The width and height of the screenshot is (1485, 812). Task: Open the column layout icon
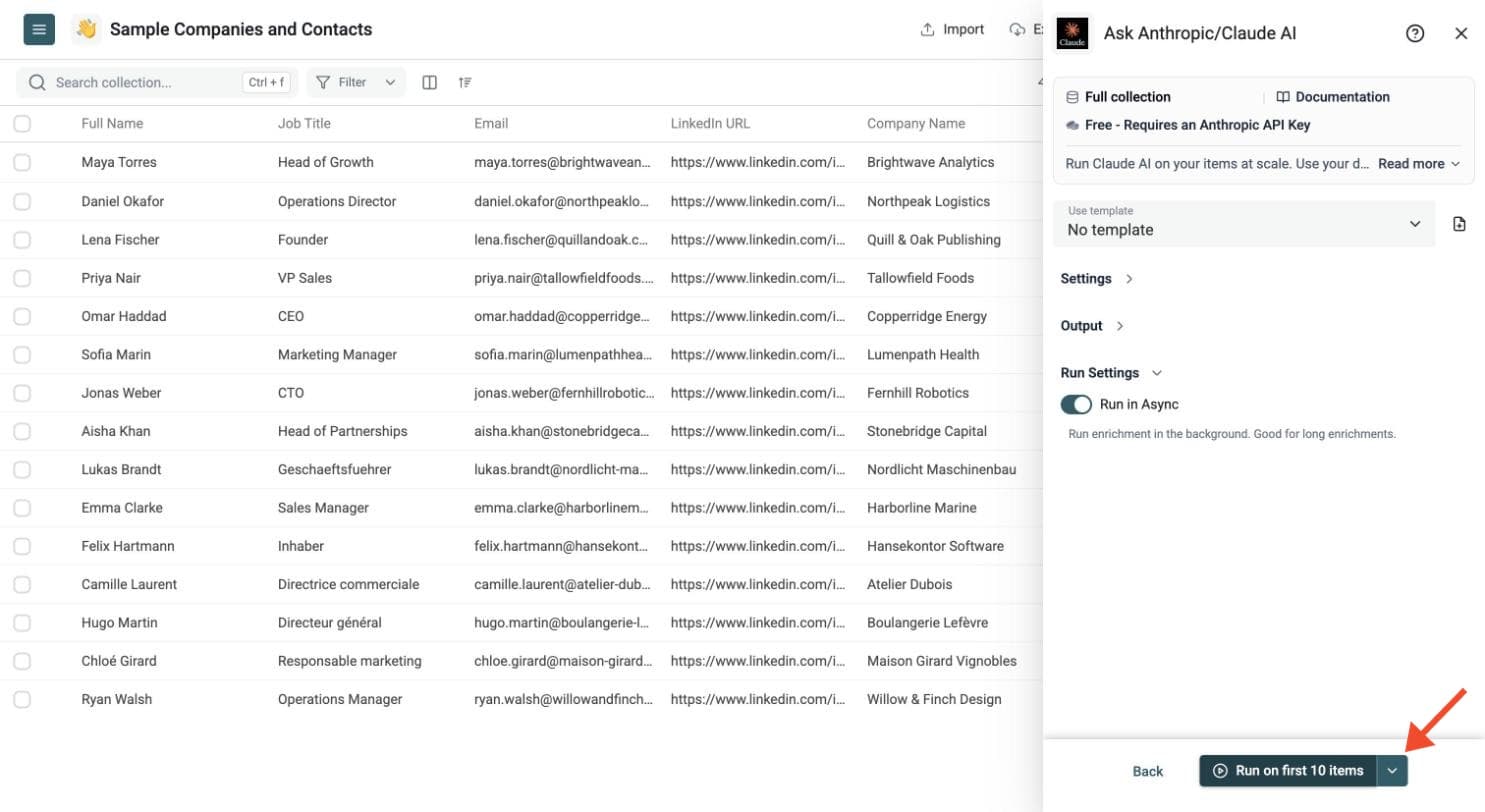(430, 83)
